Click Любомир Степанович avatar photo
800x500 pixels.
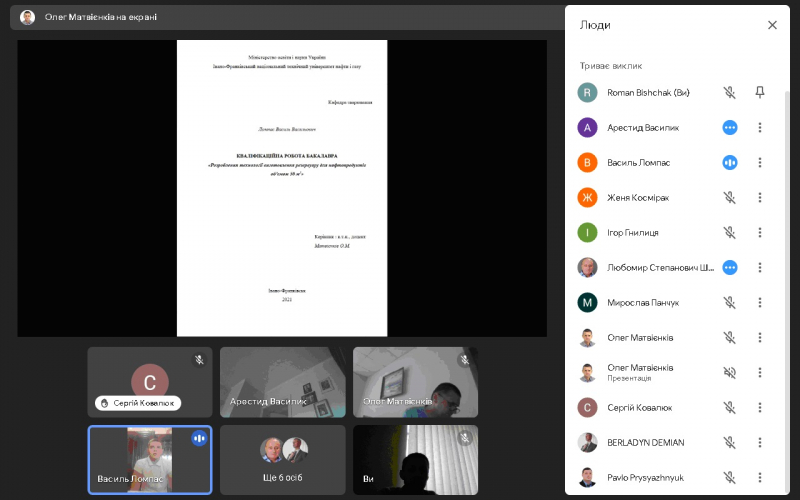coord(587,267)
